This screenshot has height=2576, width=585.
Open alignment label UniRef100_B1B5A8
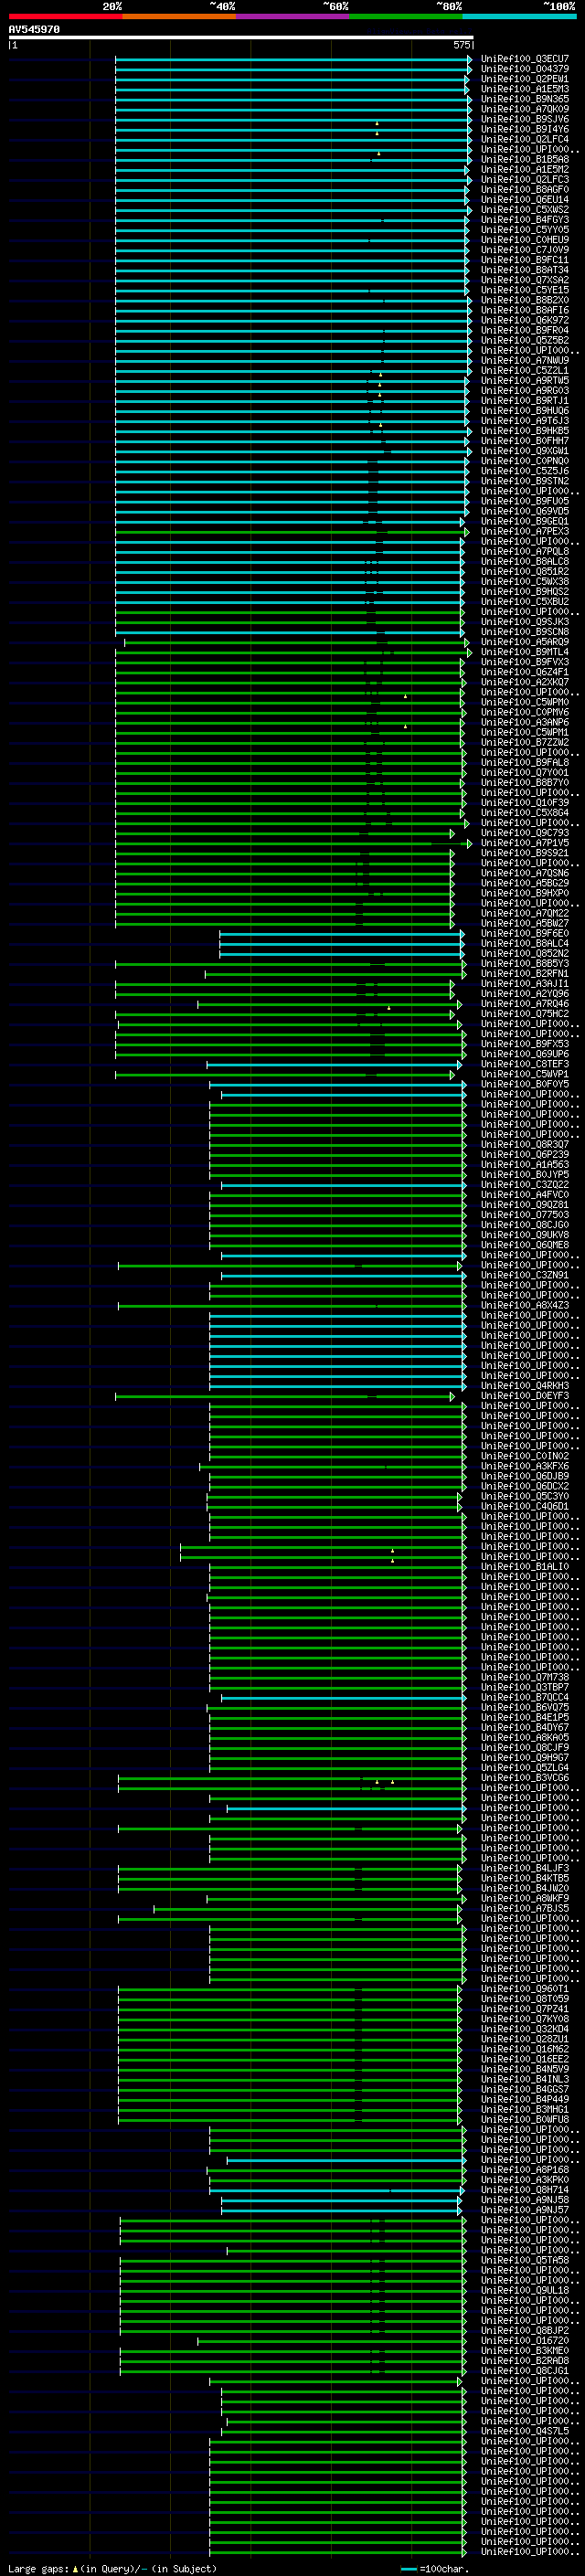tap(524, 159)
